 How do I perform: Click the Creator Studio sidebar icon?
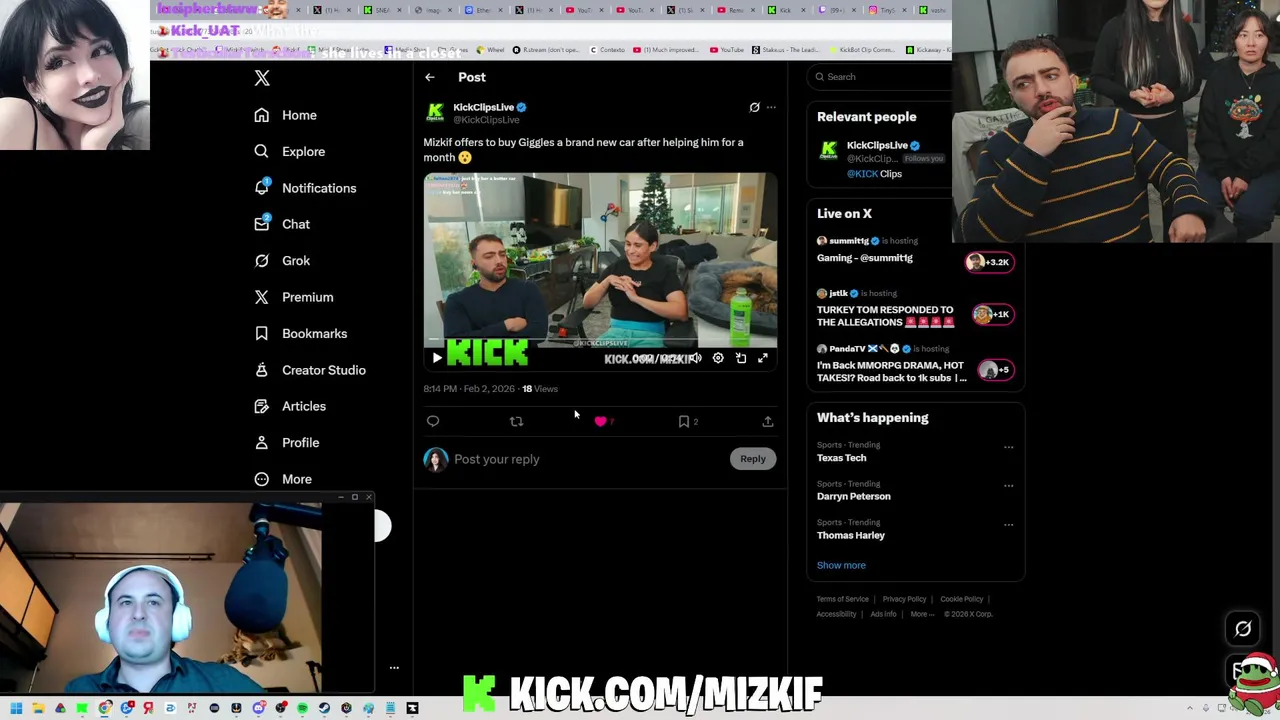(x=261, y=370)
